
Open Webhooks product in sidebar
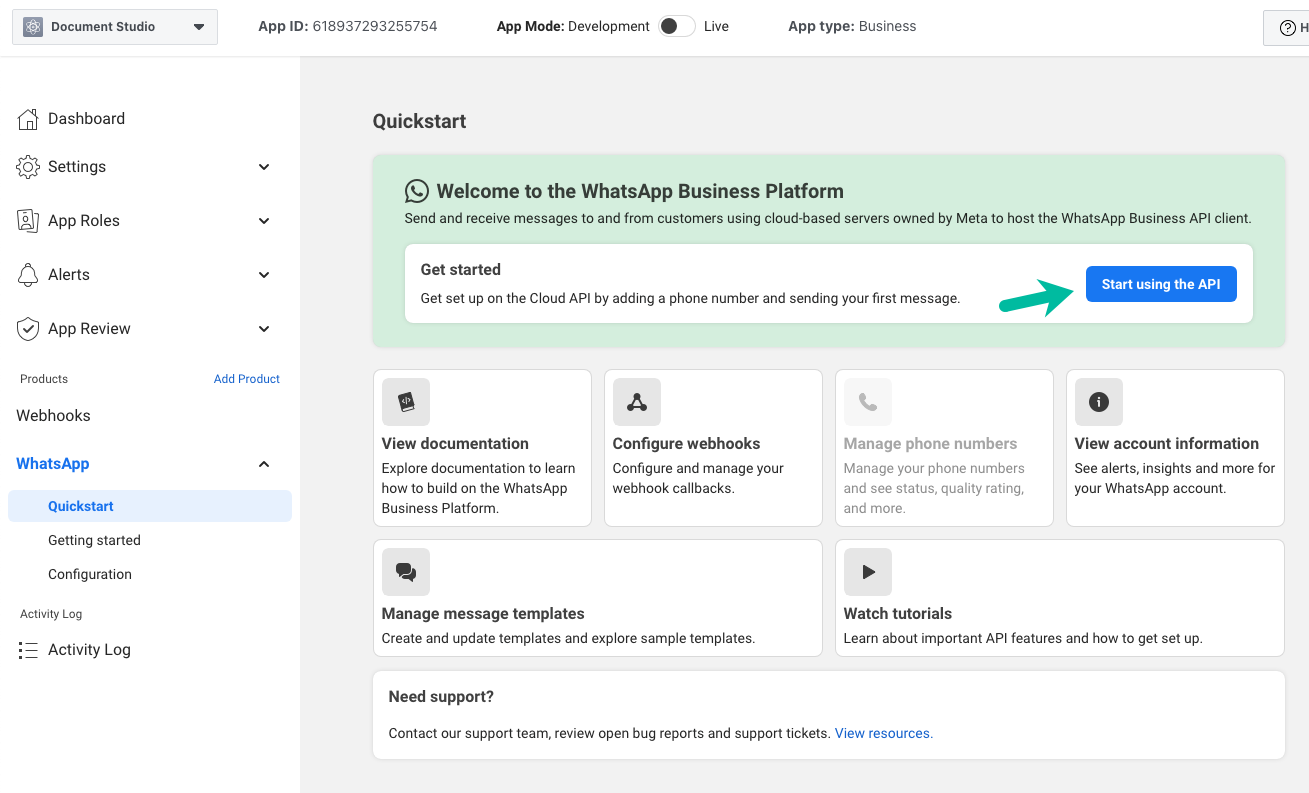pos(53,416)
